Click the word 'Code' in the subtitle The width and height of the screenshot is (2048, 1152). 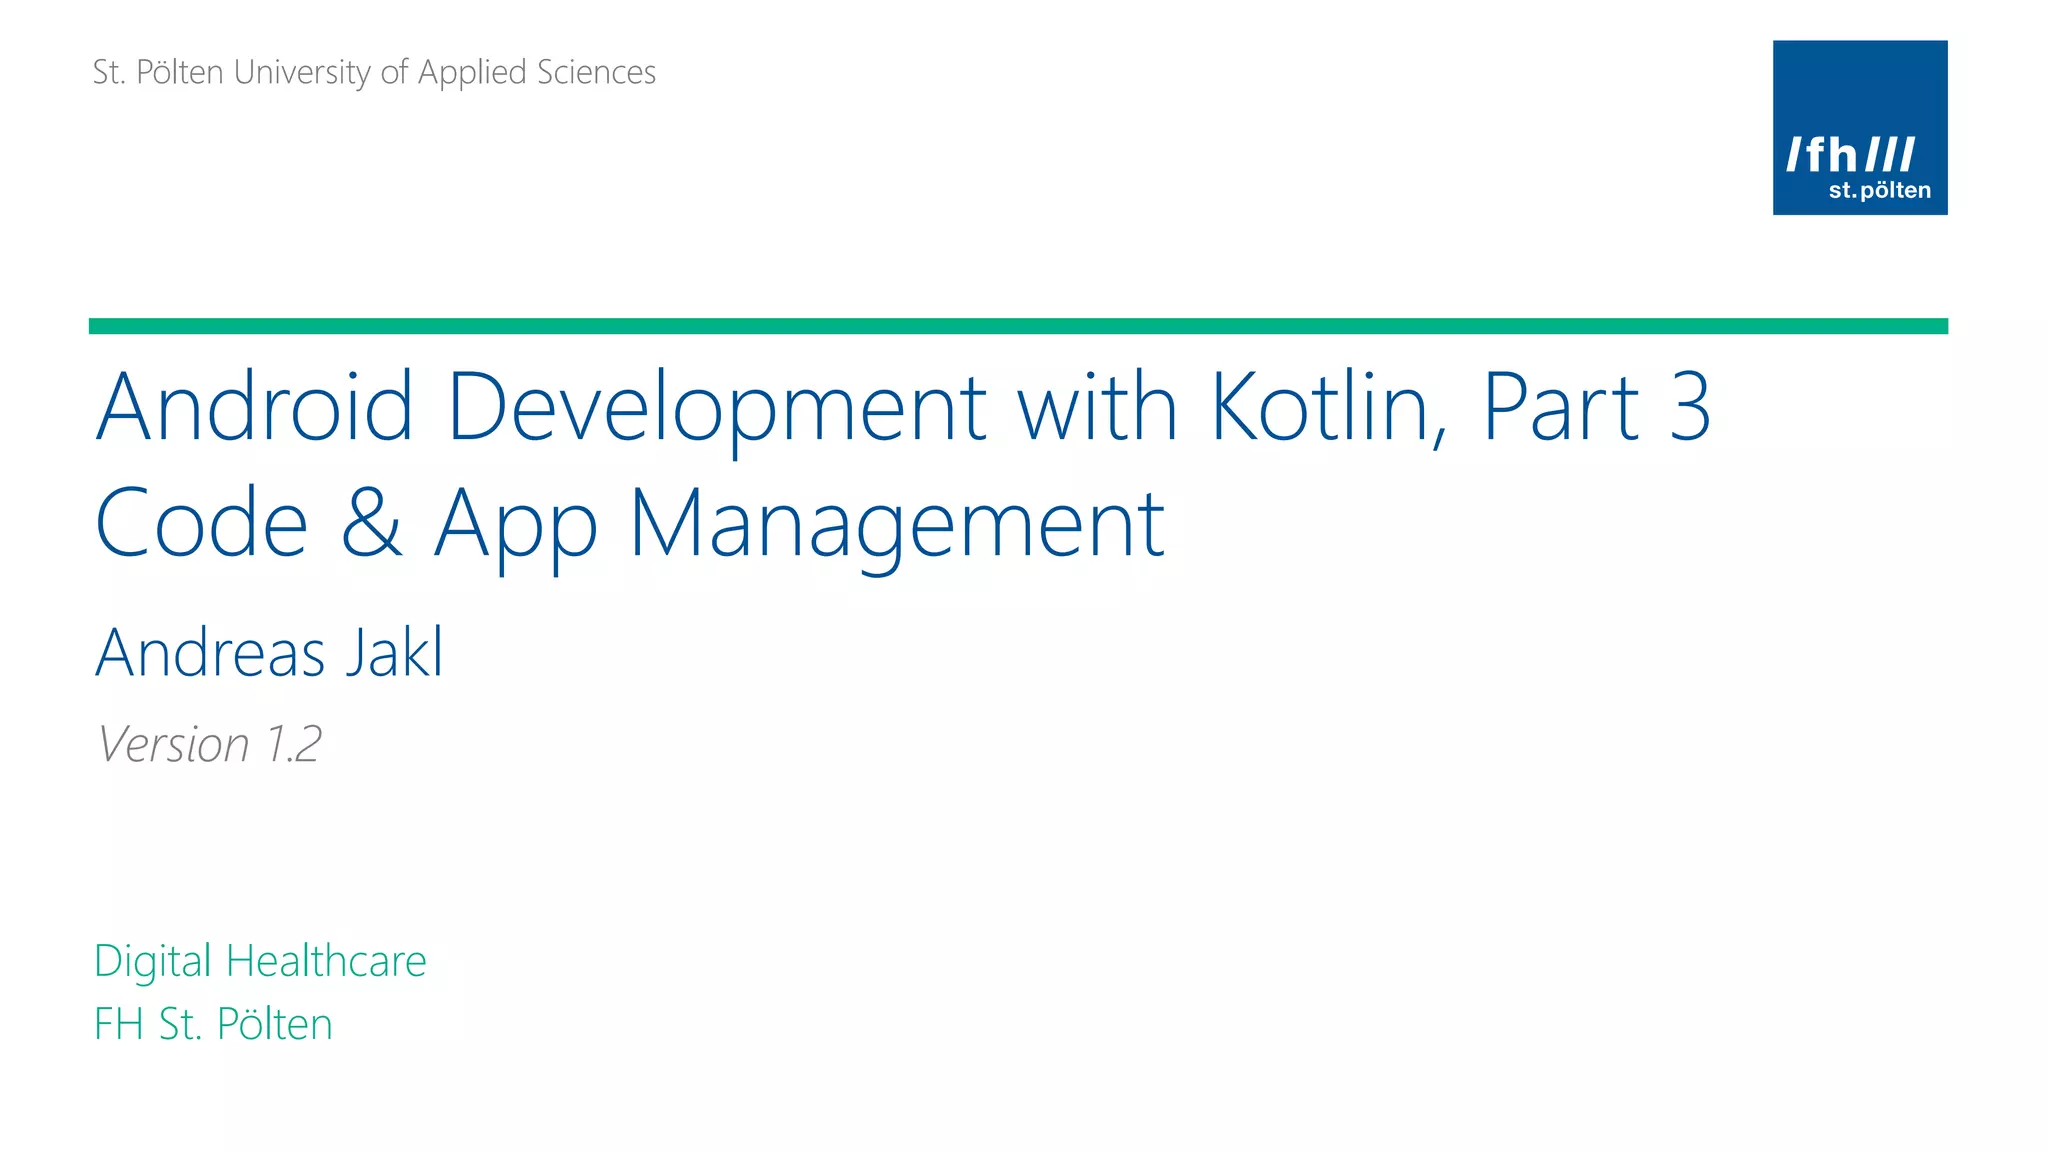201,523
